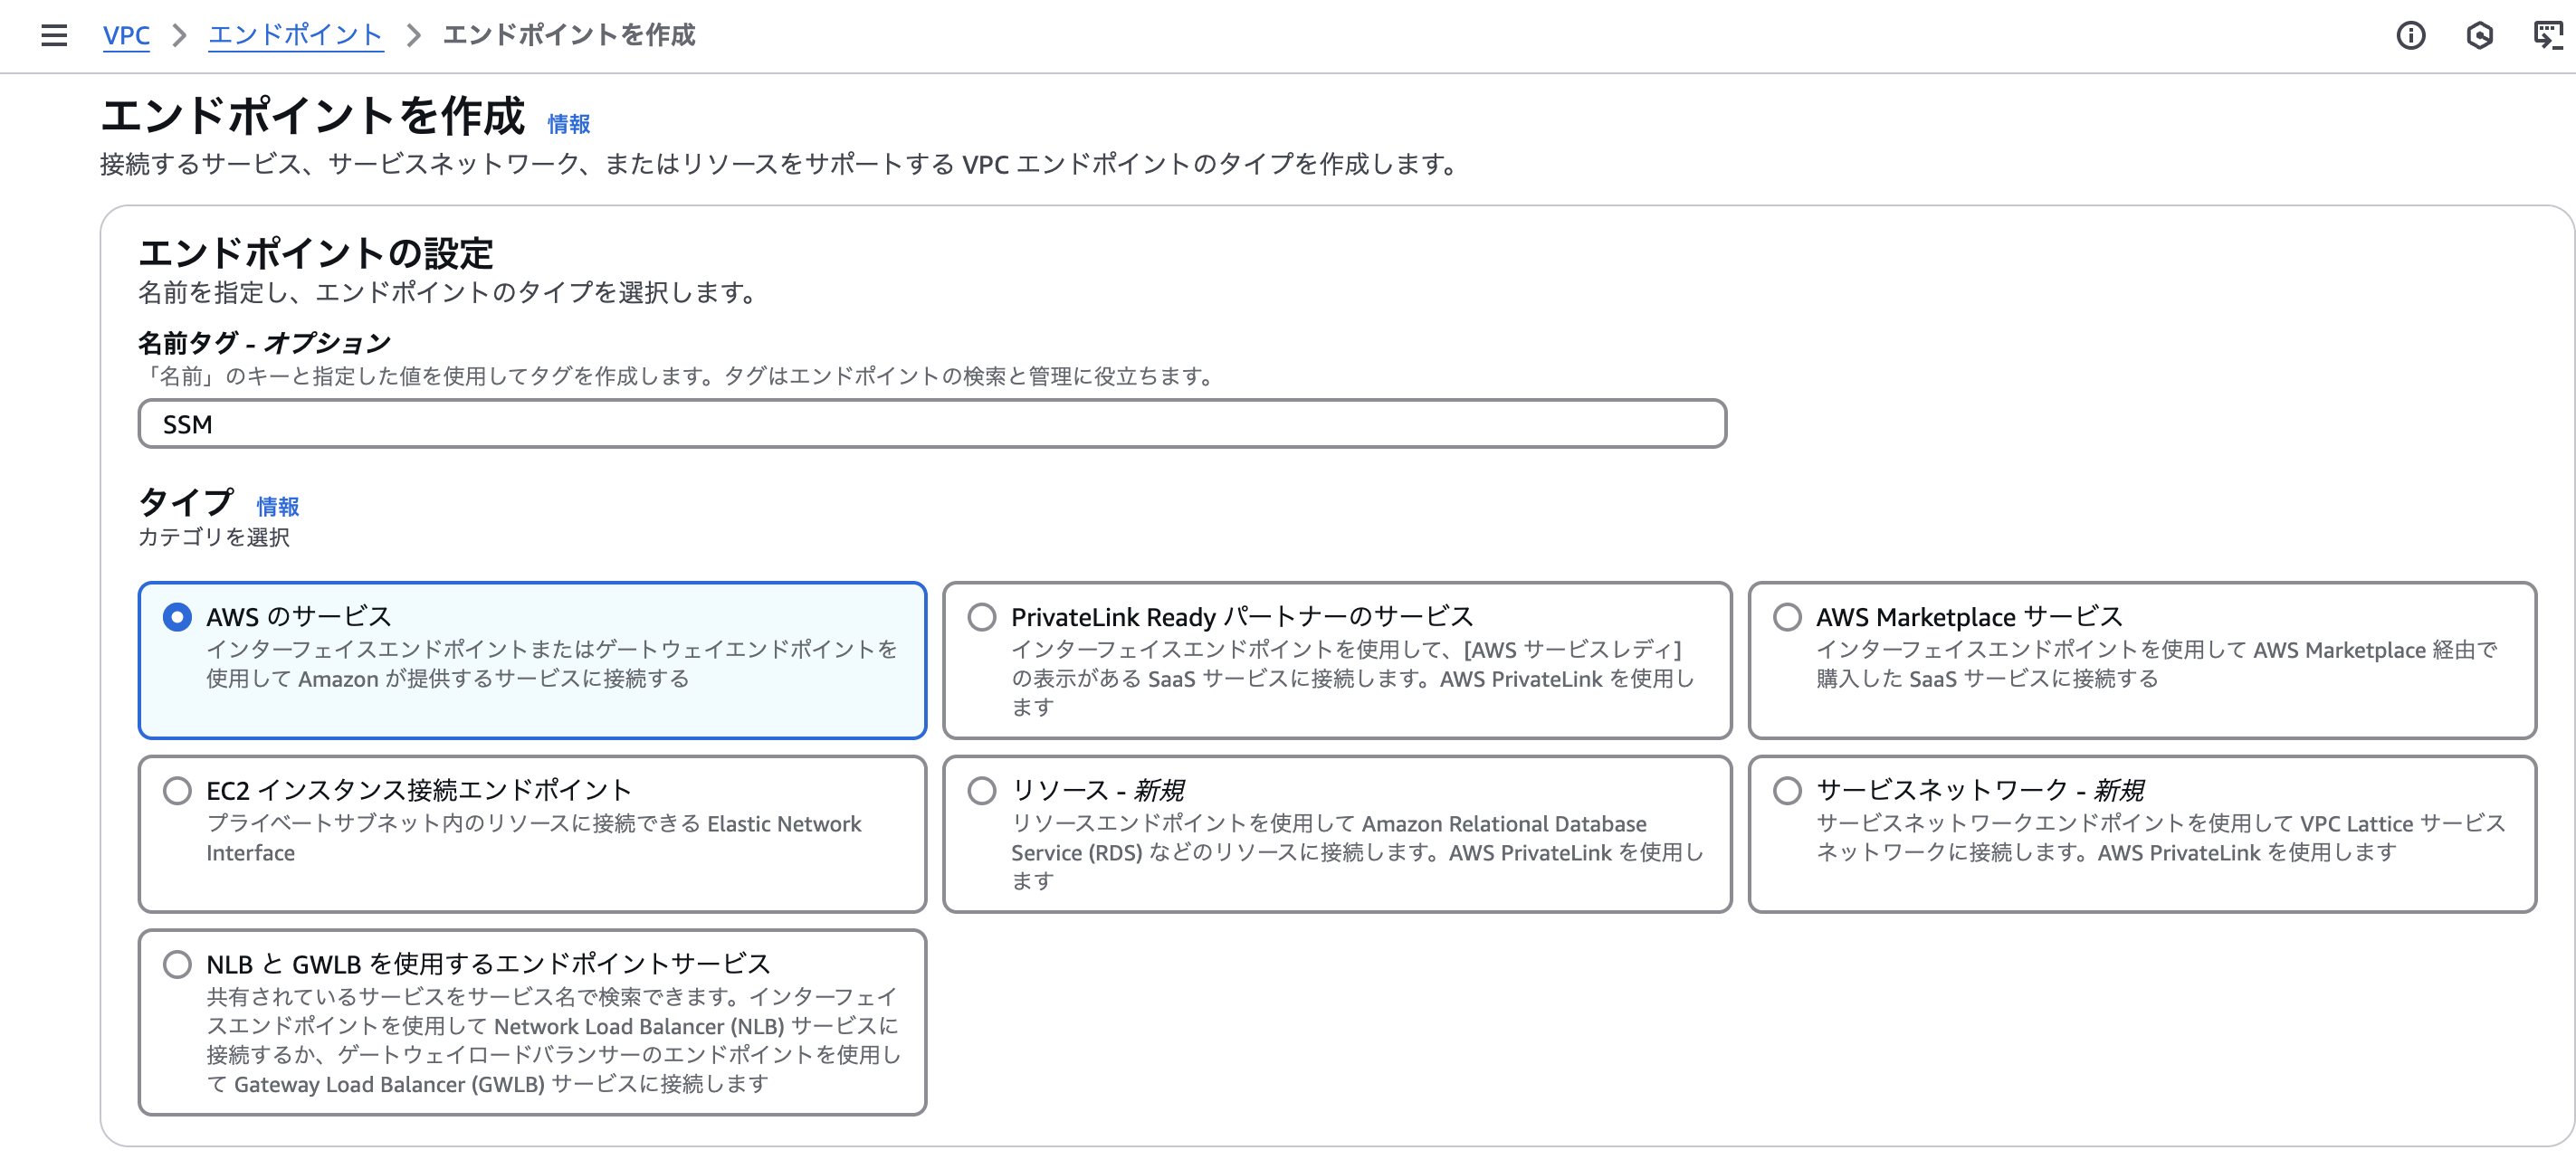Click the エンドポイントを作成 breadcrumb item
The height and width of the screenshot is (1169, 2576).
tap(570, 36)
